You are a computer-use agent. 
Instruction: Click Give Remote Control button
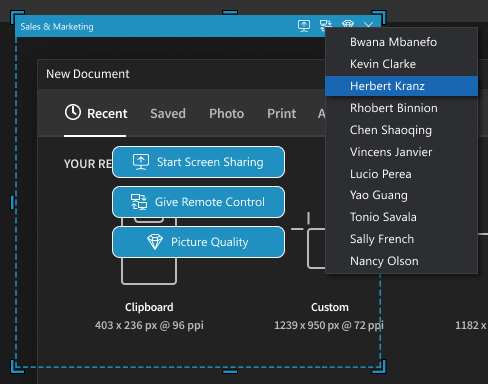[x=198, y=202]
